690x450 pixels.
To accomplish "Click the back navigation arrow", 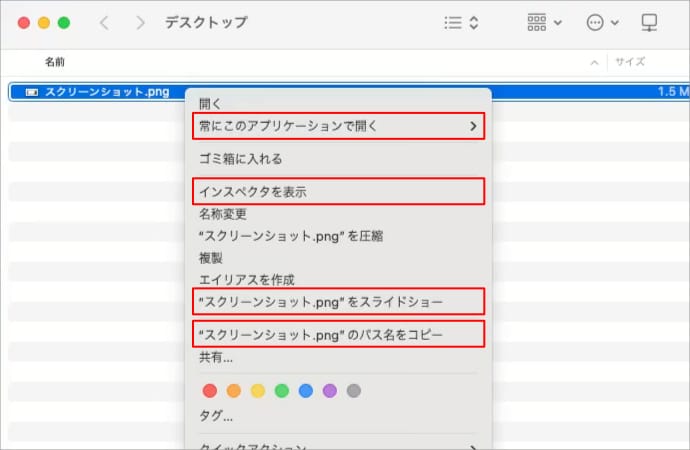I will pyautogui.click(x=106, y=22).
